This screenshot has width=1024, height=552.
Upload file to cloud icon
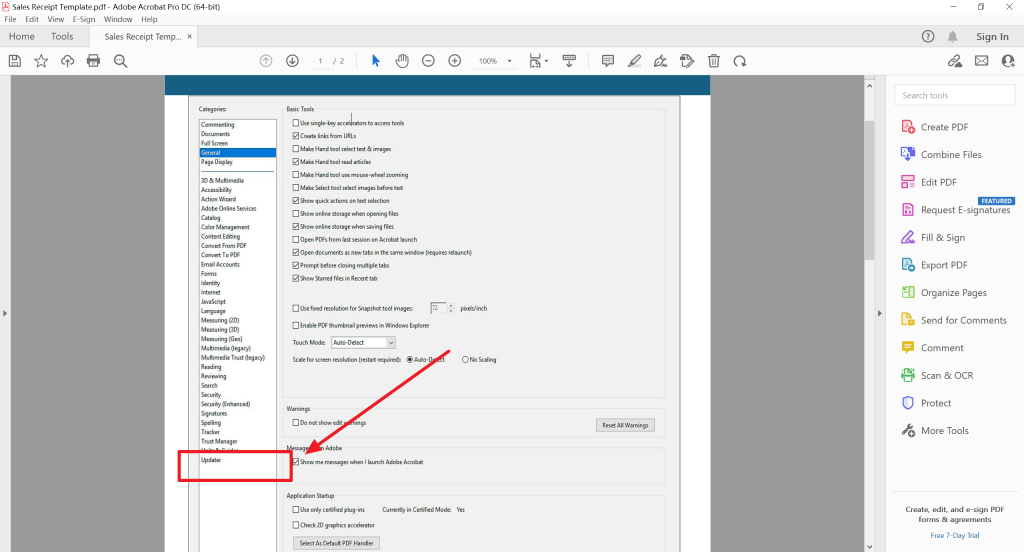click(x=67, y=61)
